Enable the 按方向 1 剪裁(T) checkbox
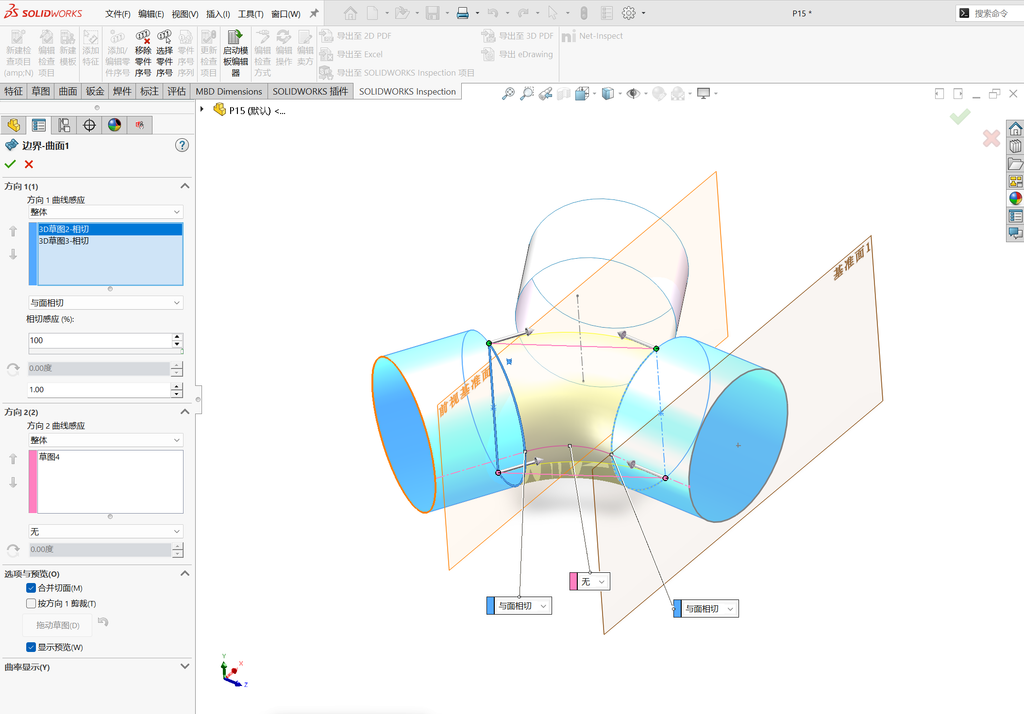The image size is (1024, 714). click(31, 604)
